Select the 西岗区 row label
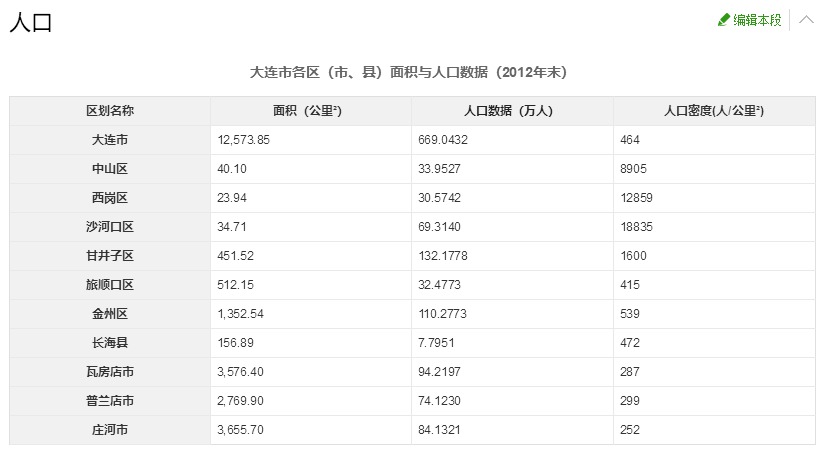 coord(110,198)
